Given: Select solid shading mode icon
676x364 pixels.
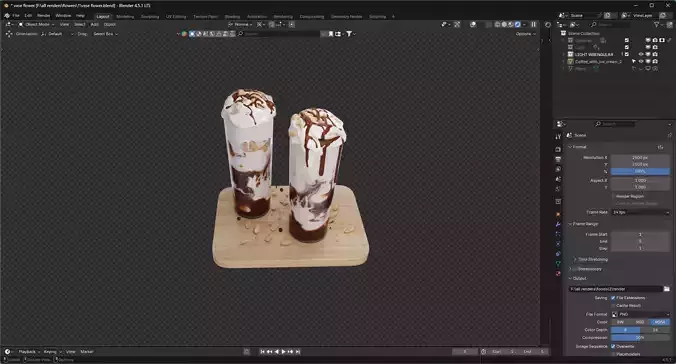Looking at the screenshot, I should [504, 25].
